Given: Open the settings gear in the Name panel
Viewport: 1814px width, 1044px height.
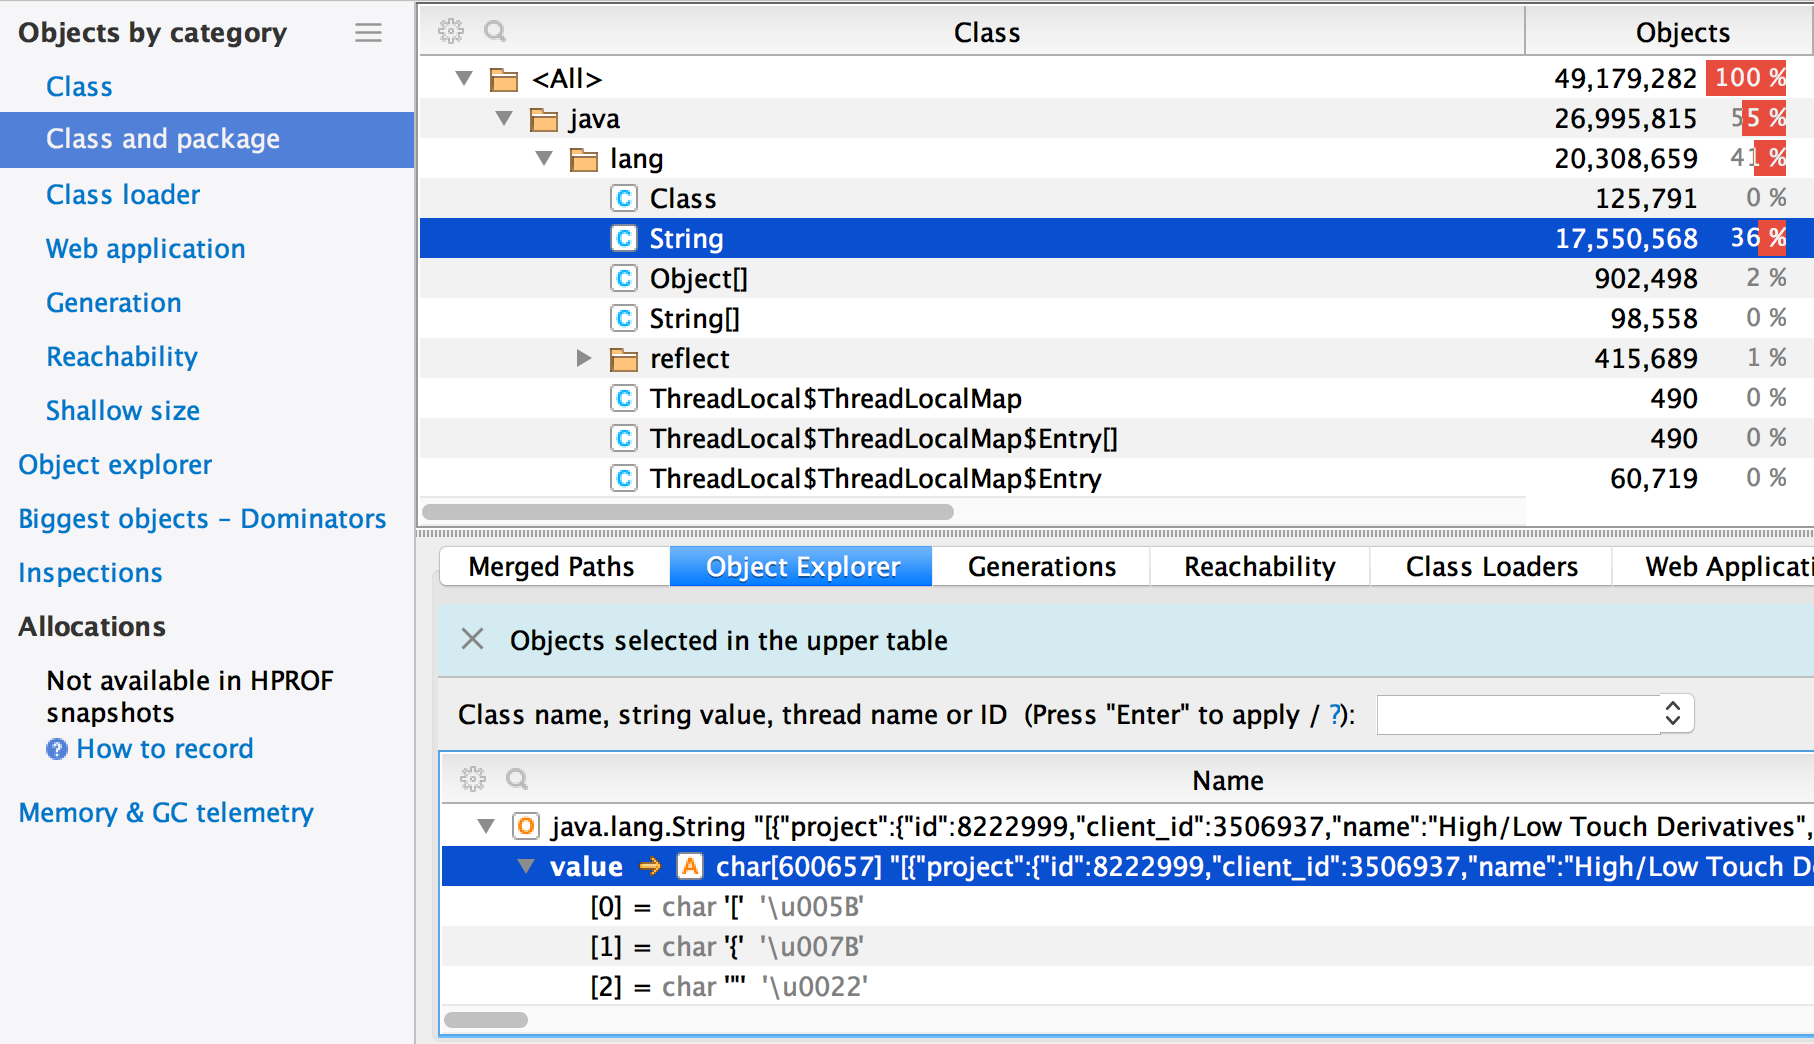Looking at the screenshot, I should tap(473, 779).
